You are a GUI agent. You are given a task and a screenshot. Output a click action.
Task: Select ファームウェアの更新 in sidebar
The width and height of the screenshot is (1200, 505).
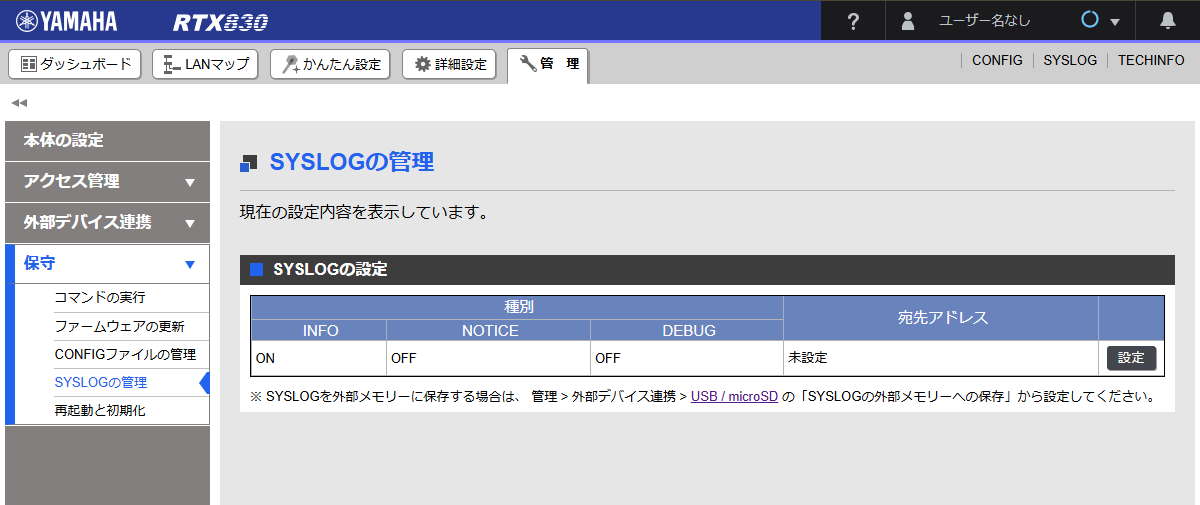(x=119, y=326)
